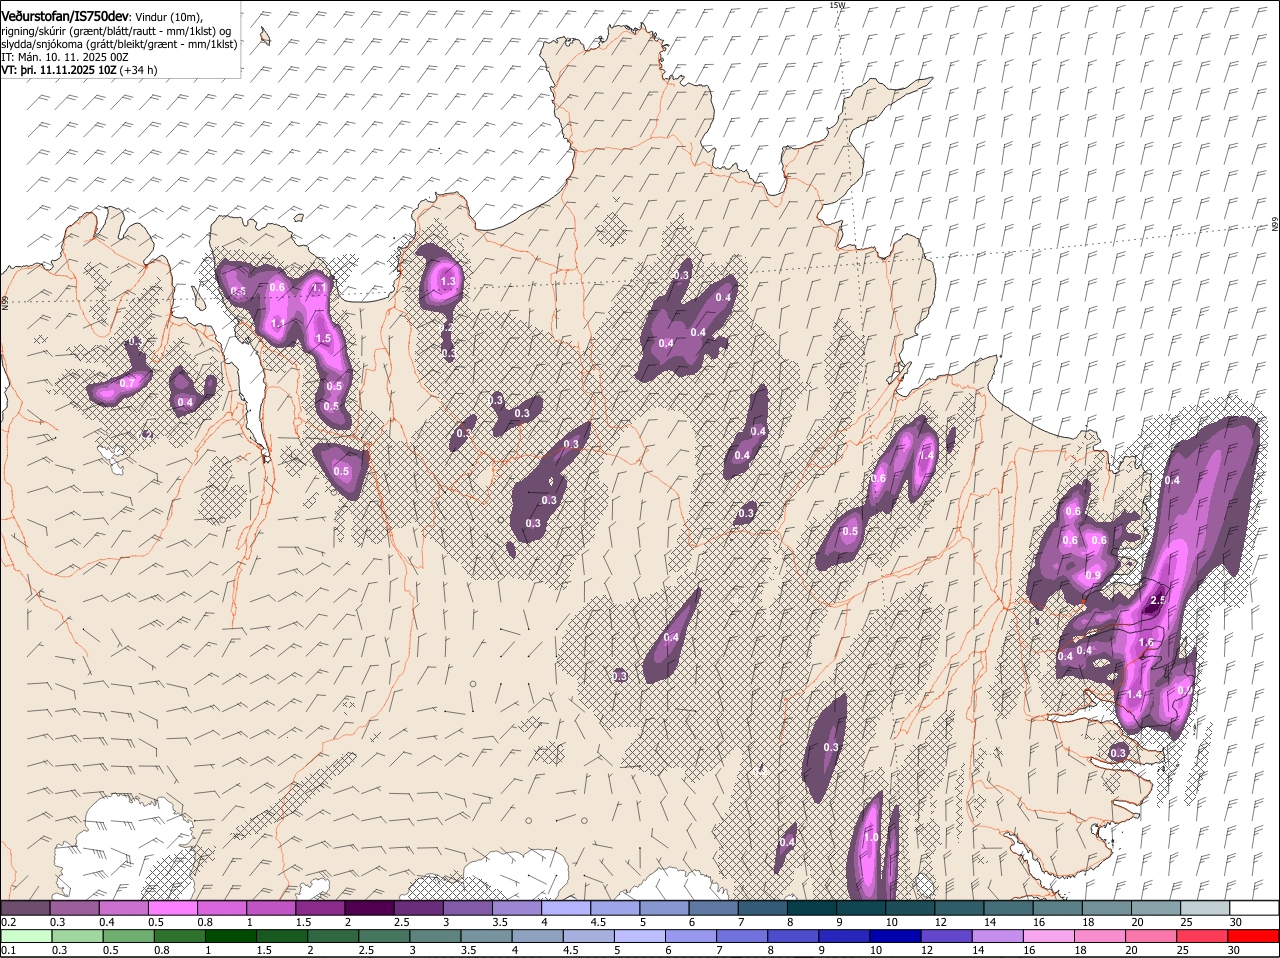Image resolution: width=1280 pixels, height=958 pixels.
Task: Select the darkest purple 2–2.5 swatch in the upper legend
Action: 370,908
